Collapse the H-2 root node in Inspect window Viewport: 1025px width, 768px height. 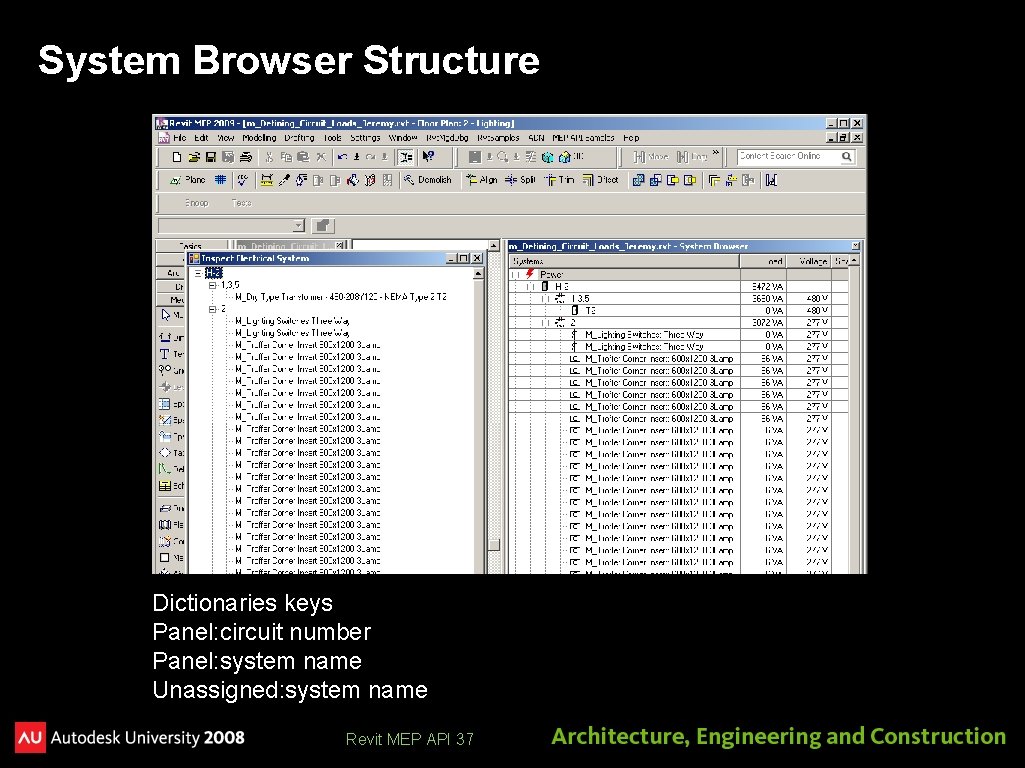pyautogui.click(x=199, y=273)
